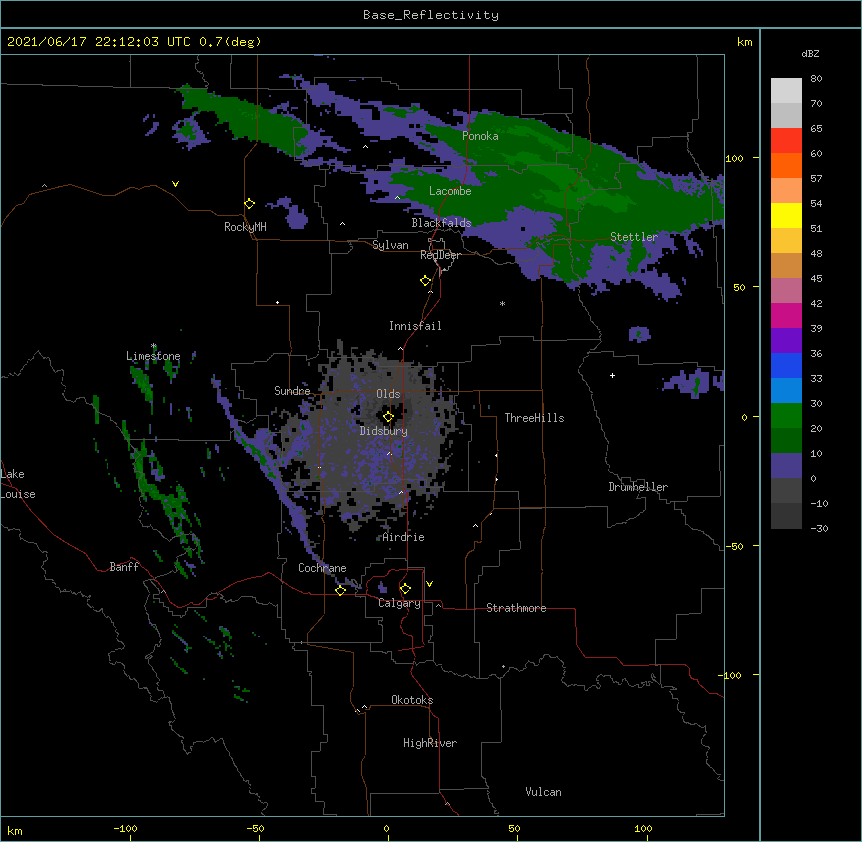Click the Limestone label

tap(153, 356)
